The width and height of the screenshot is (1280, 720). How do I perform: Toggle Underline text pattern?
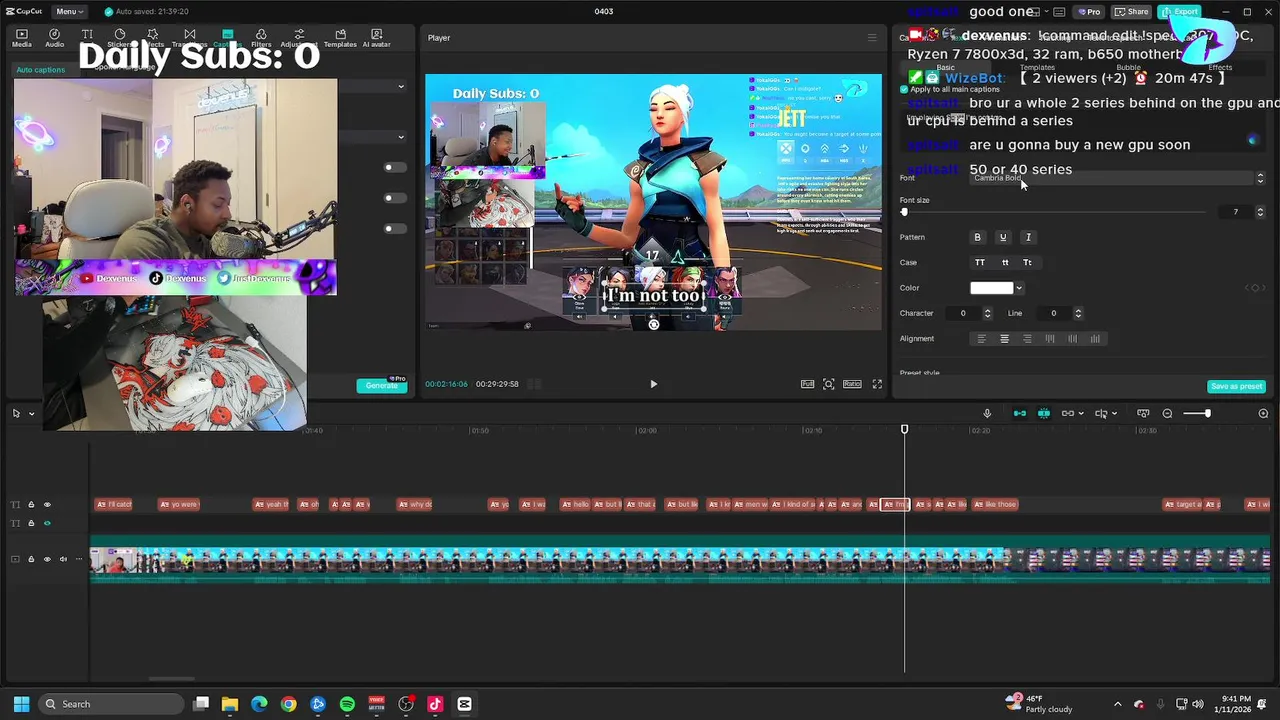pyautogui.click(x=1003, y=237)
